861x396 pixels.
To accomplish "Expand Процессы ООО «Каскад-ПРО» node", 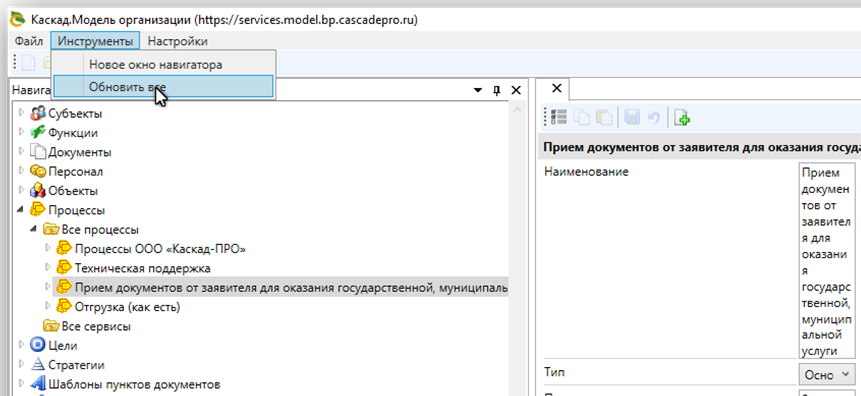I will 48,249.
